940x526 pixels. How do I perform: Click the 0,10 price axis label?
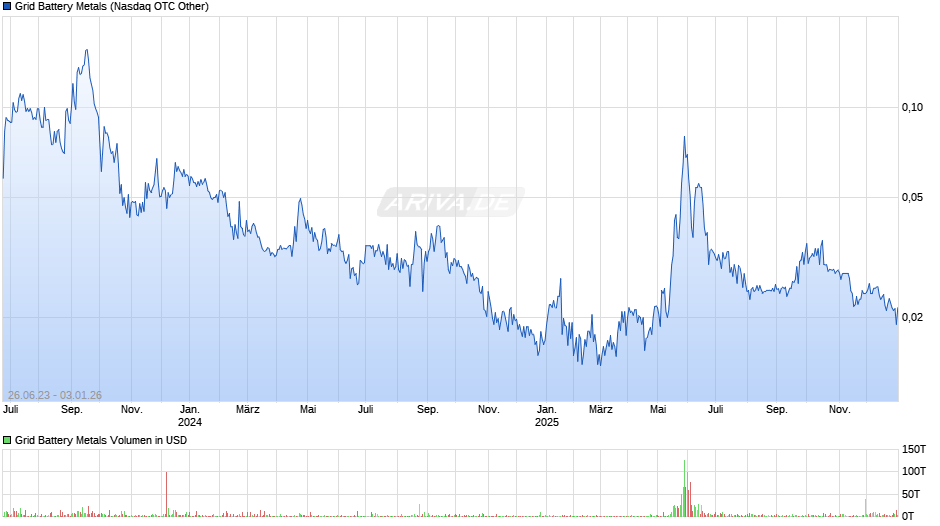tap(912, 107)
